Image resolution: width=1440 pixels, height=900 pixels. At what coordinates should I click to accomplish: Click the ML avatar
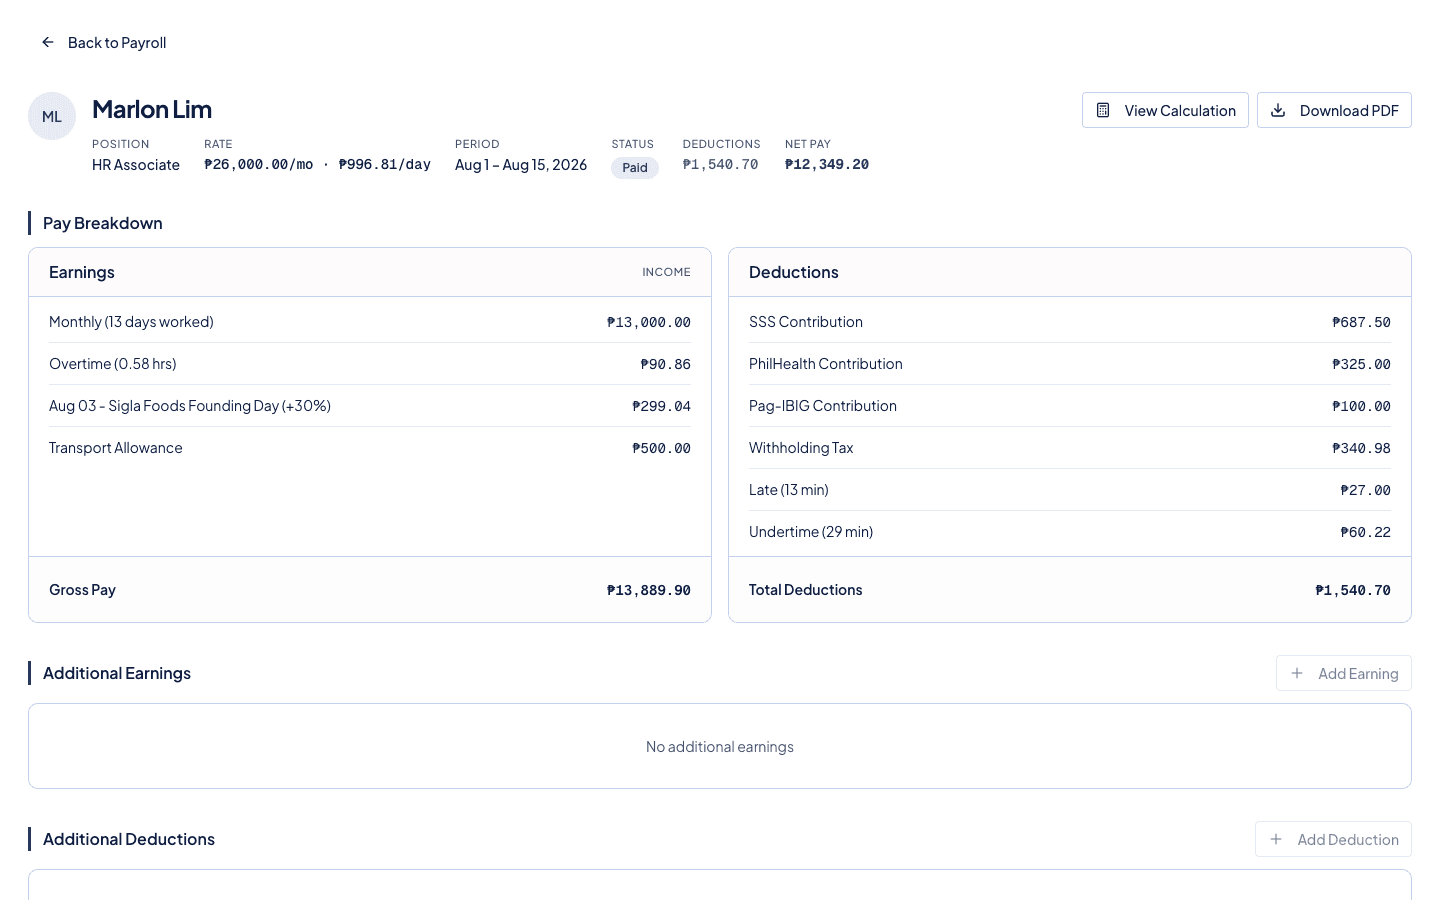pos(52,116)
